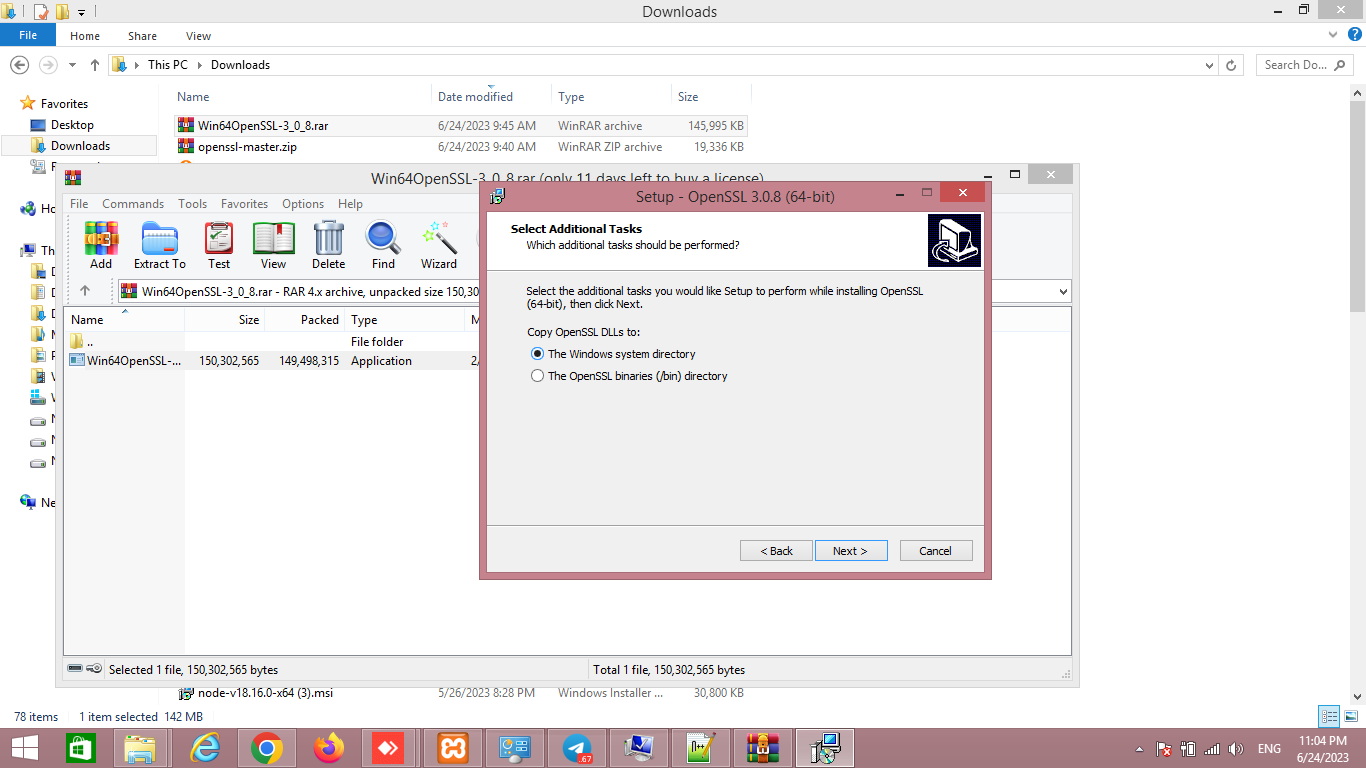Image resolution: width=1366 pixels, height=768 pixels.
Task: Click the Add icon in WinRAR toolbar
Action: pos(101,245)
